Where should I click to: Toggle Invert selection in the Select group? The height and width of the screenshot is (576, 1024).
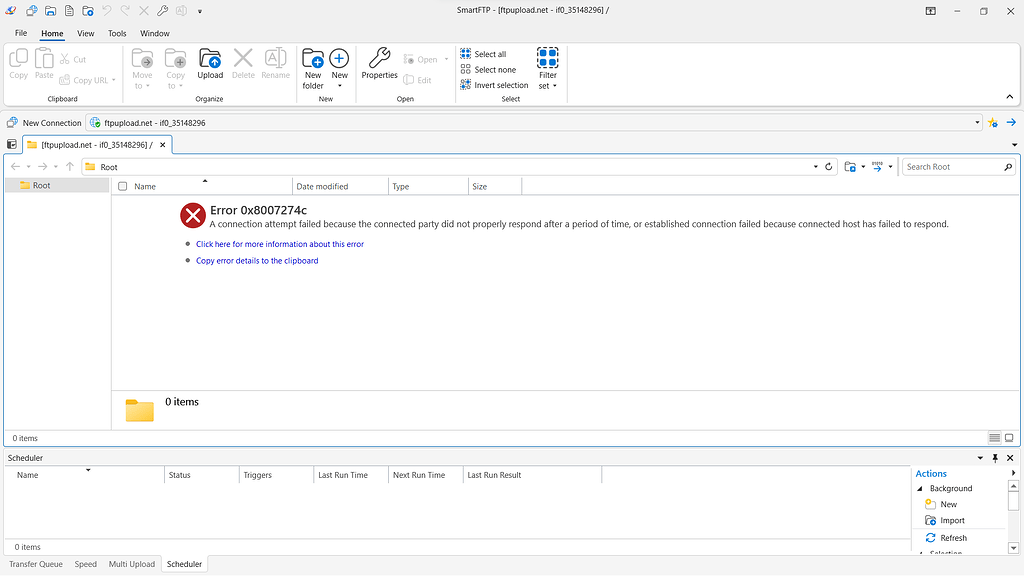click(x=494, y=84)
